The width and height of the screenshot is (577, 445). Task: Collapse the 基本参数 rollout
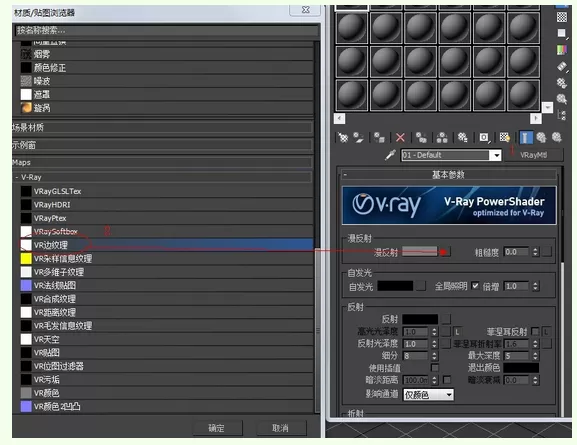tap(448, 174)
